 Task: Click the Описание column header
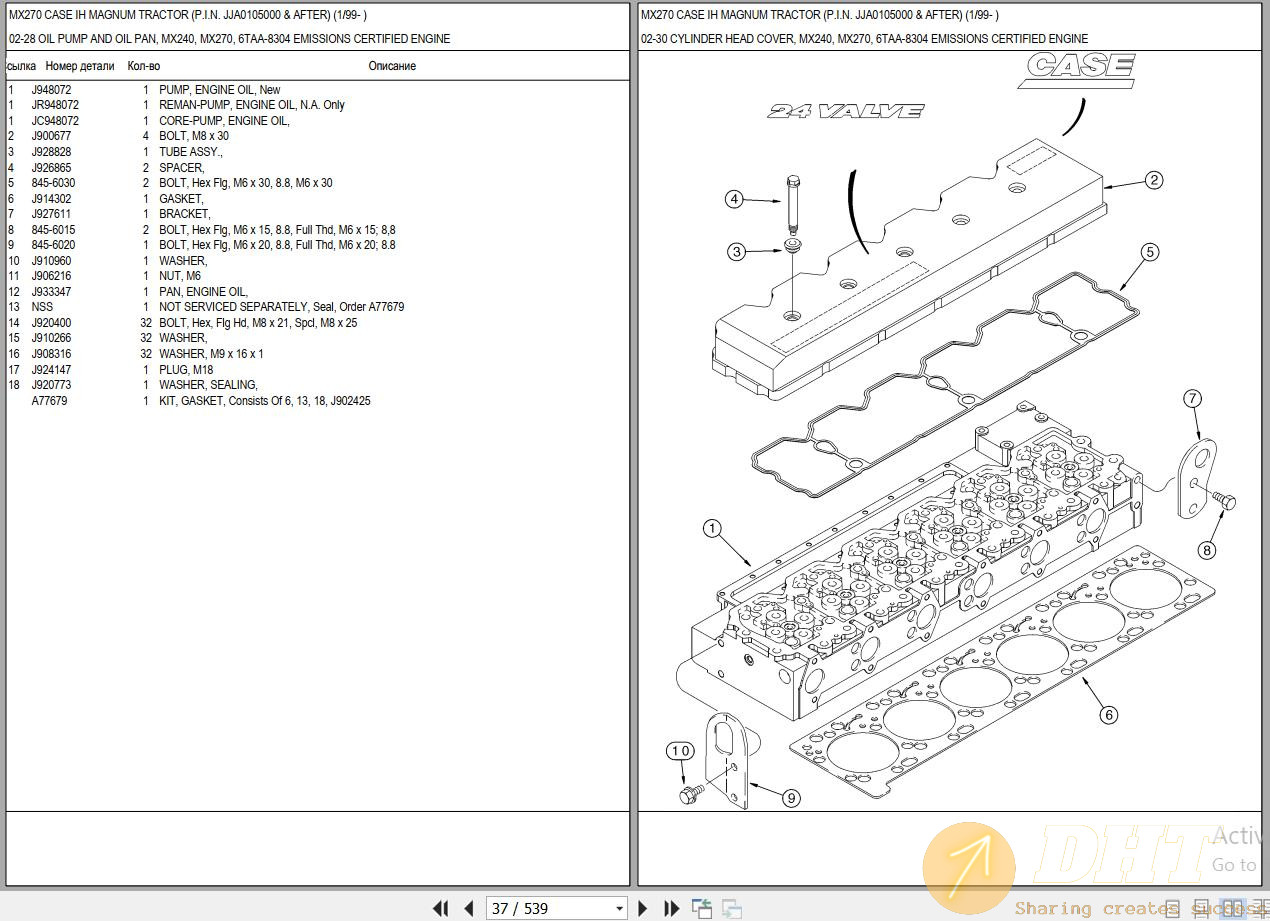coord(390,66)
